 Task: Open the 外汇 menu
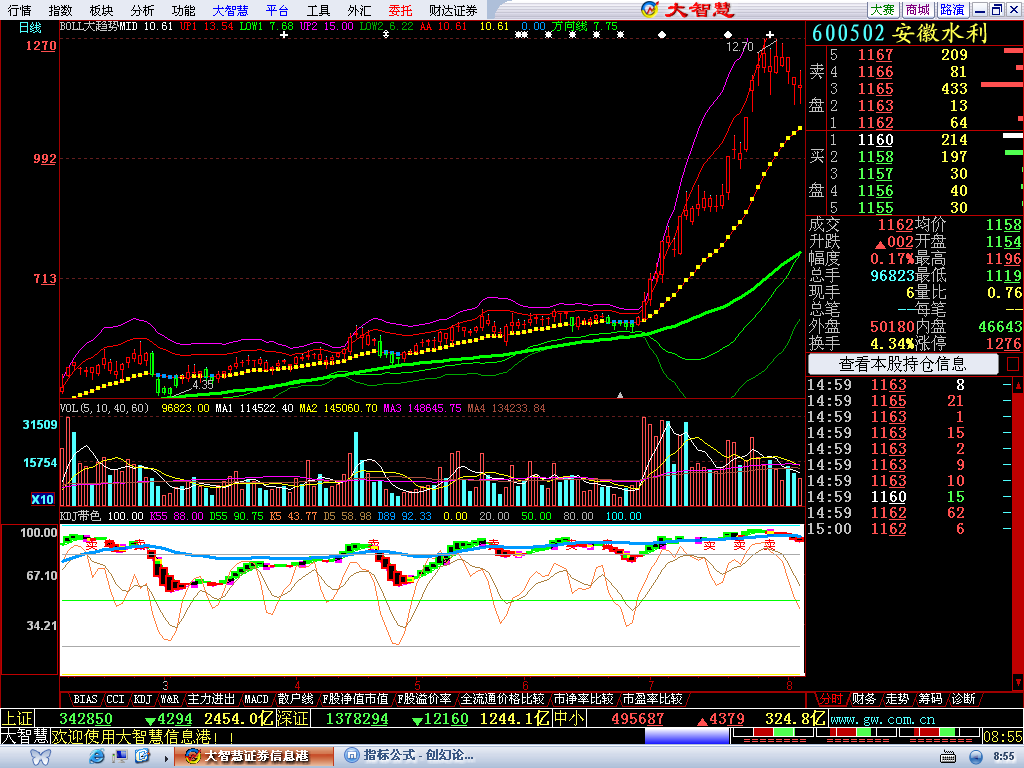[359, 10]
